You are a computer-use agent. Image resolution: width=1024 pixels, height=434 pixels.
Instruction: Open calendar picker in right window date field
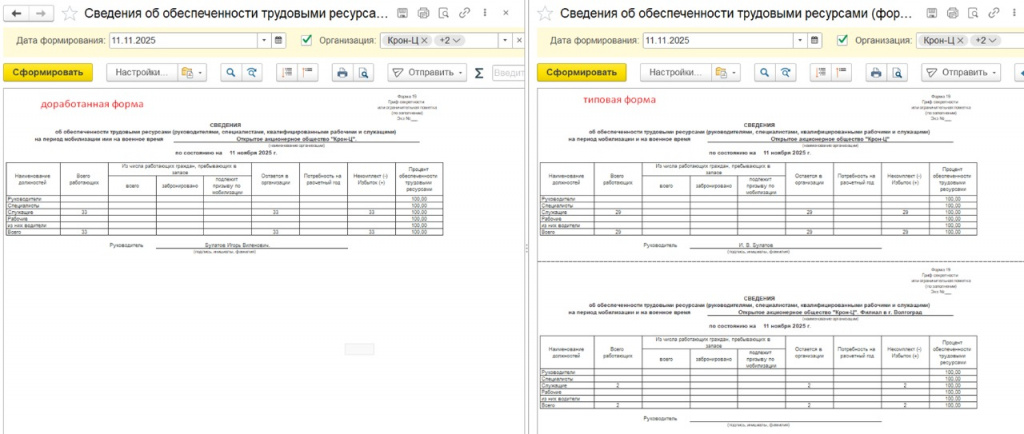point(814,40)
